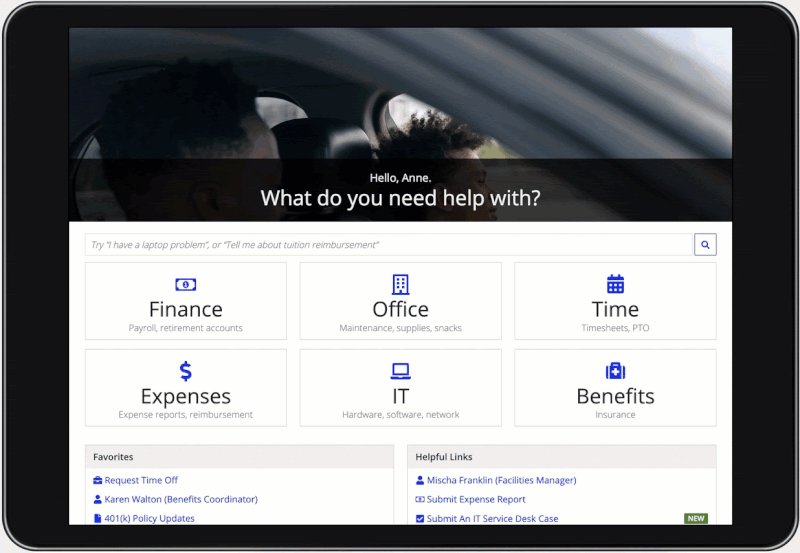The image size is (800, 553).
Task: Open the Time category heading
Action: (615, 309)
